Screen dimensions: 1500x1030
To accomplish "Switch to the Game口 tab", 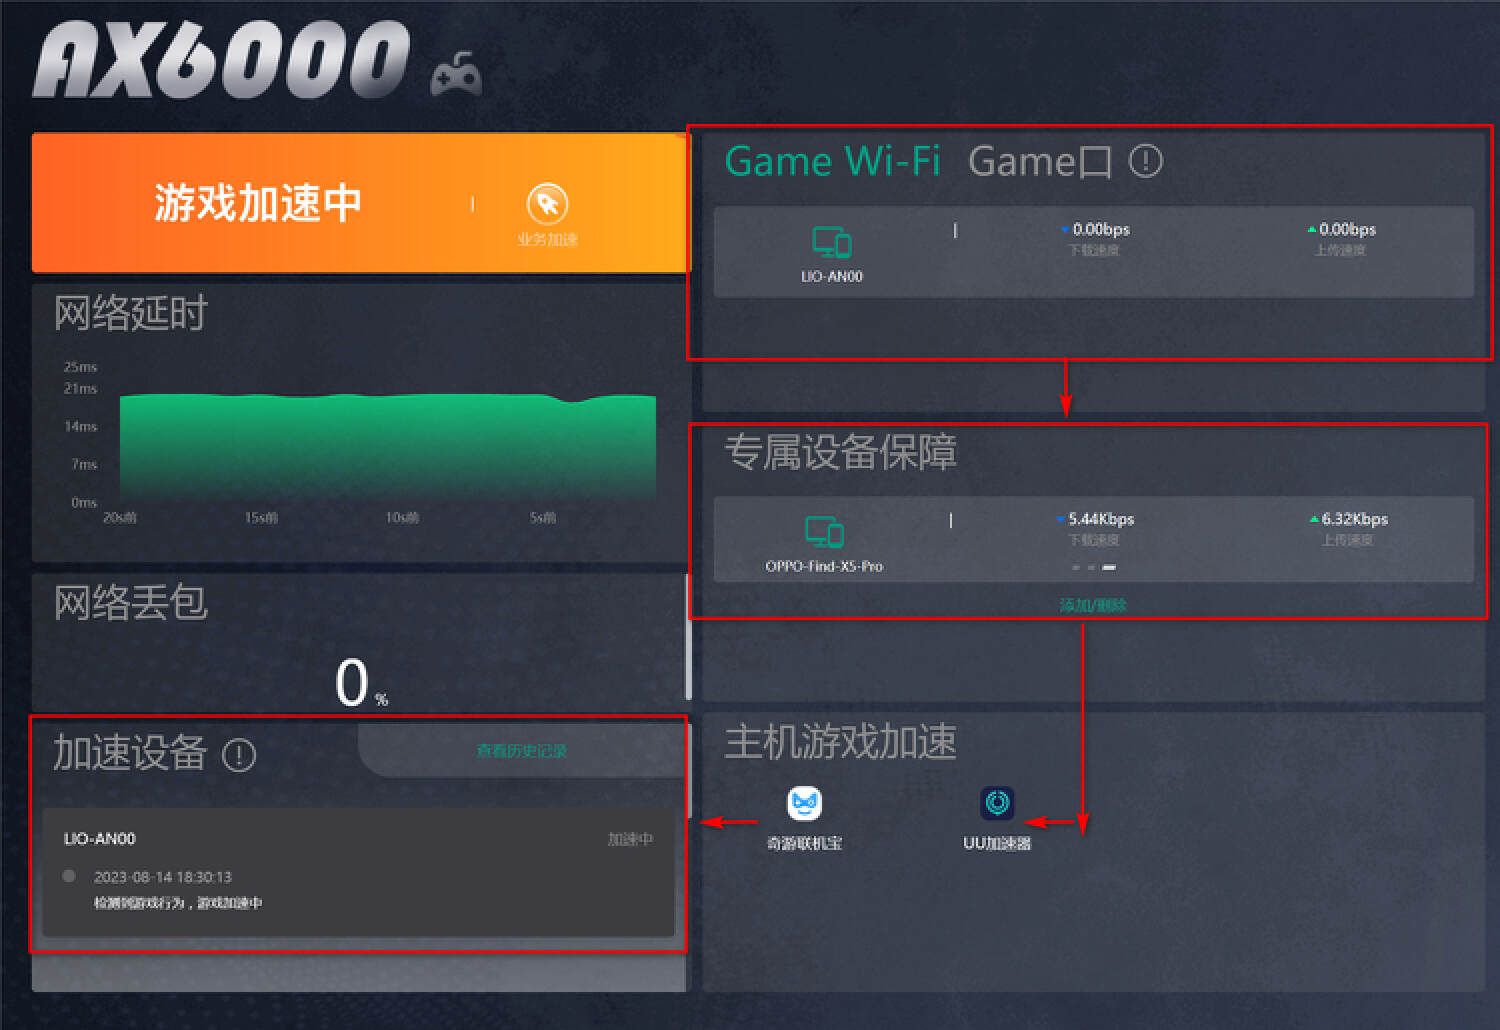I will pos(1040,161).
